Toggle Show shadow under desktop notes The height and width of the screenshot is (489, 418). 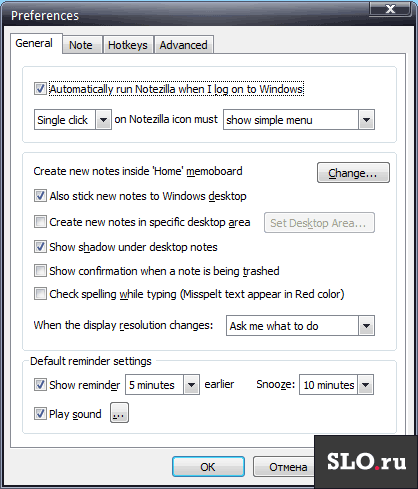click(x=40, y=247)
